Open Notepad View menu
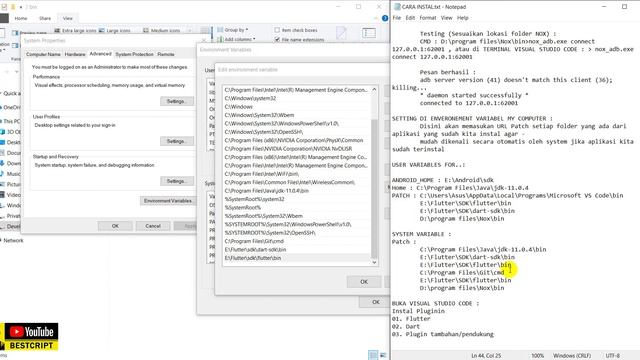 click(447, 18)
